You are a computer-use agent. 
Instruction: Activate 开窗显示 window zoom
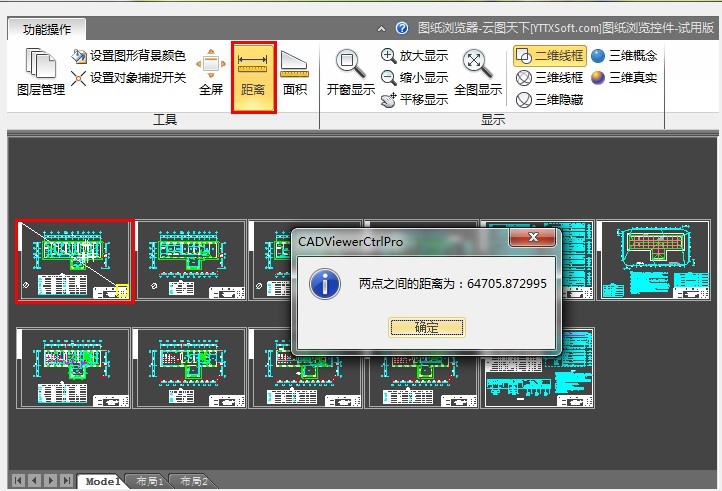(351, 72)
